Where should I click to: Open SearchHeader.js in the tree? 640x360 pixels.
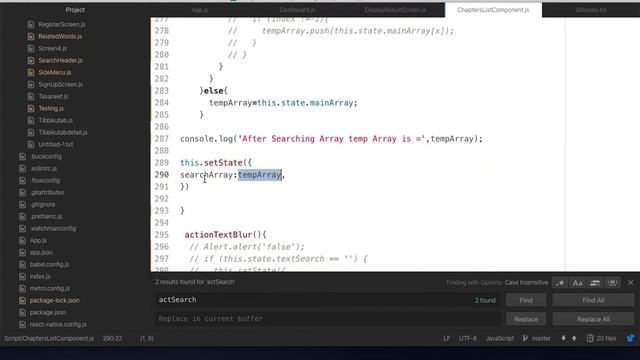[60, 60]
